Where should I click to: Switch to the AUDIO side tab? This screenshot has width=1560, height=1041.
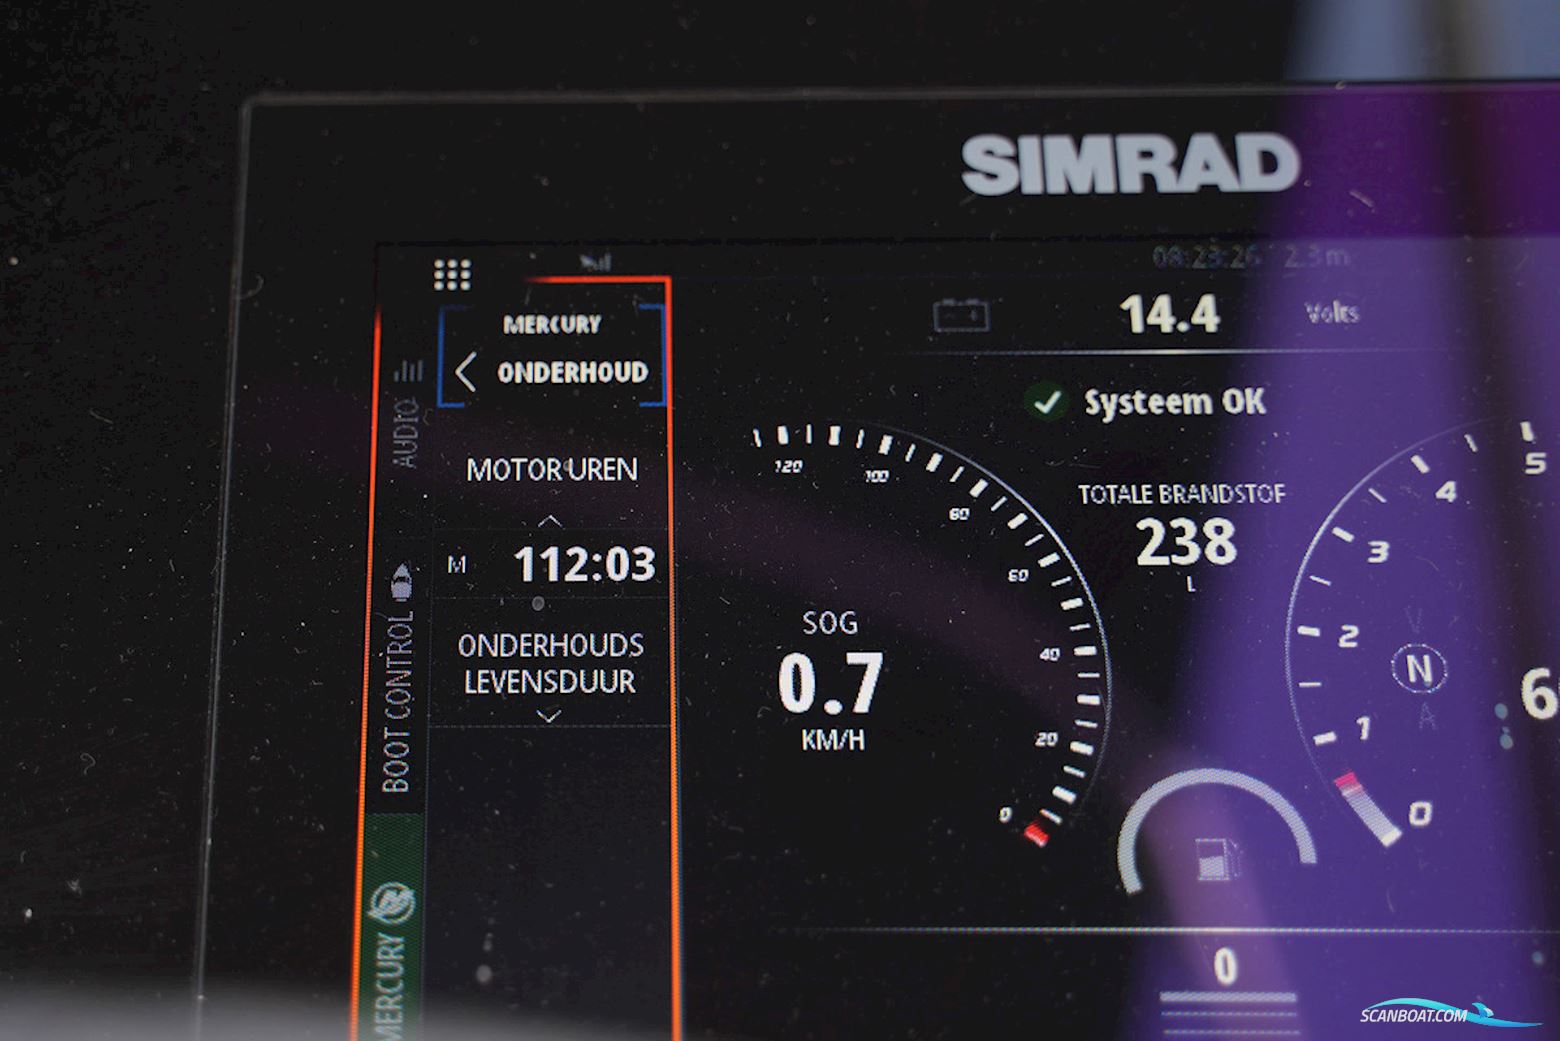tap(404, 432)
